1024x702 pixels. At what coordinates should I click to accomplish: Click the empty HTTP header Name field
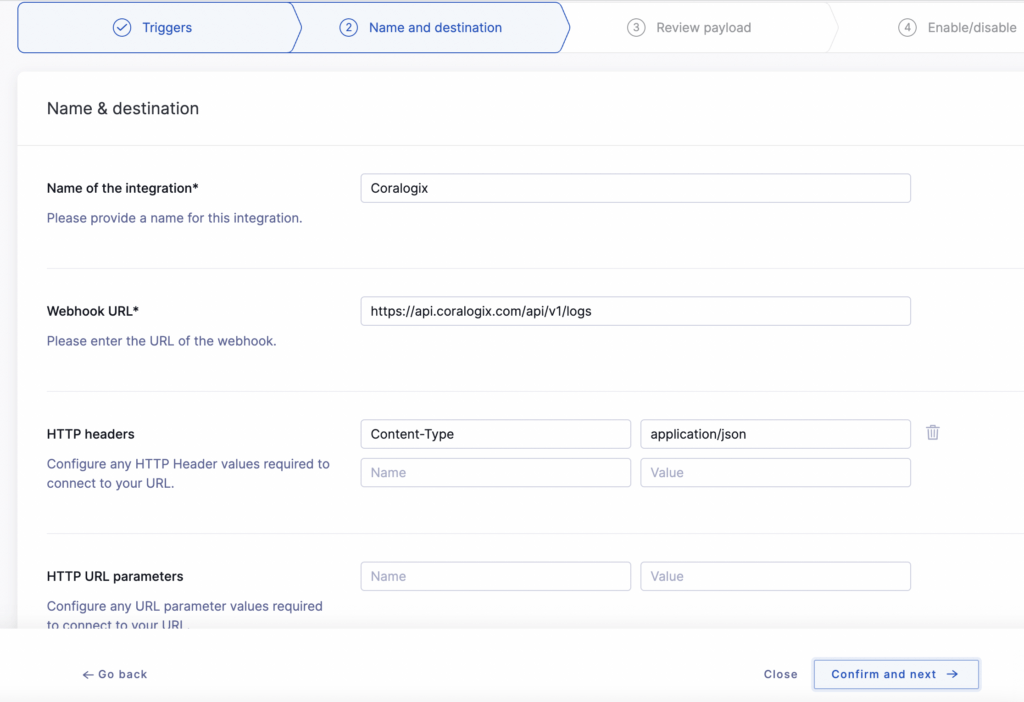(496, 473)
